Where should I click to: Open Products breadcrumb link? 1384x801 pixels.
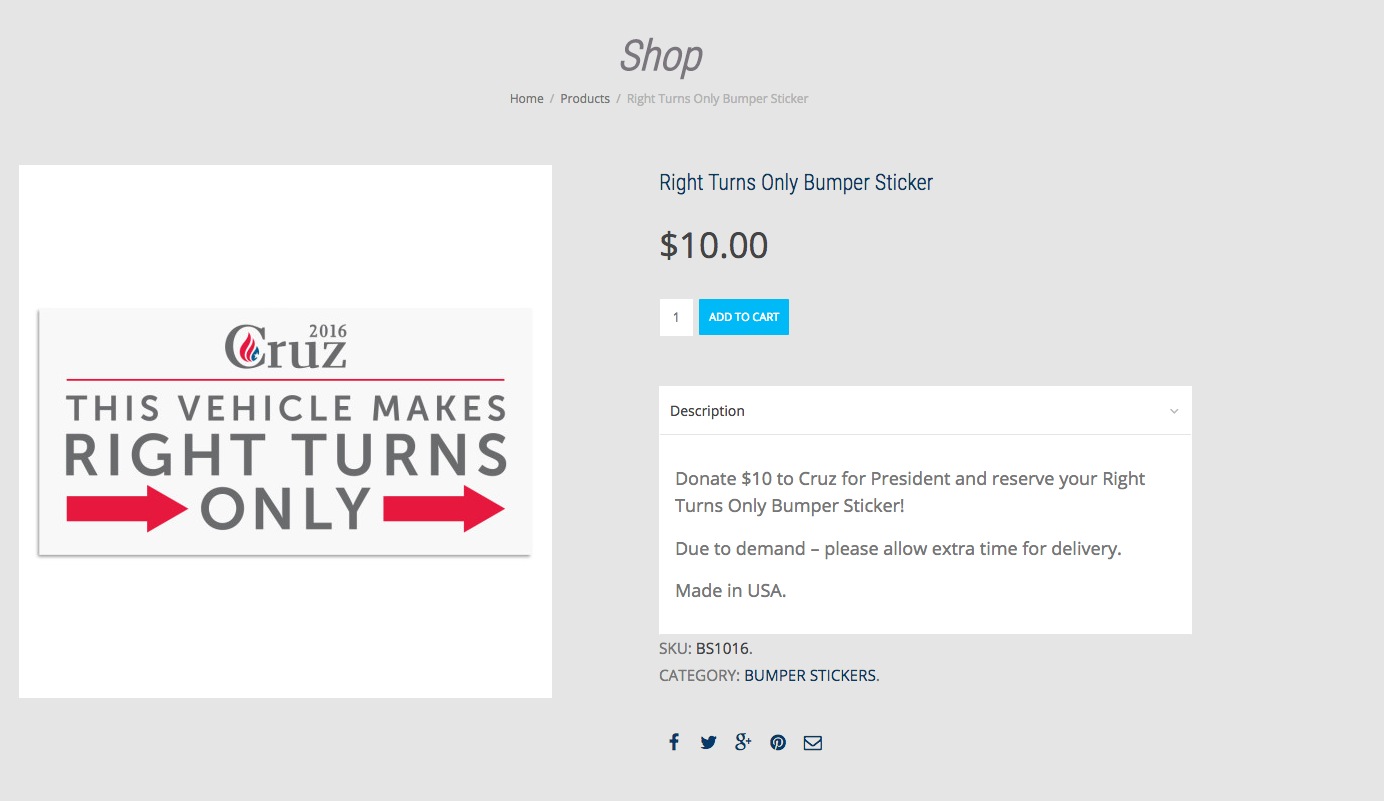585,99
